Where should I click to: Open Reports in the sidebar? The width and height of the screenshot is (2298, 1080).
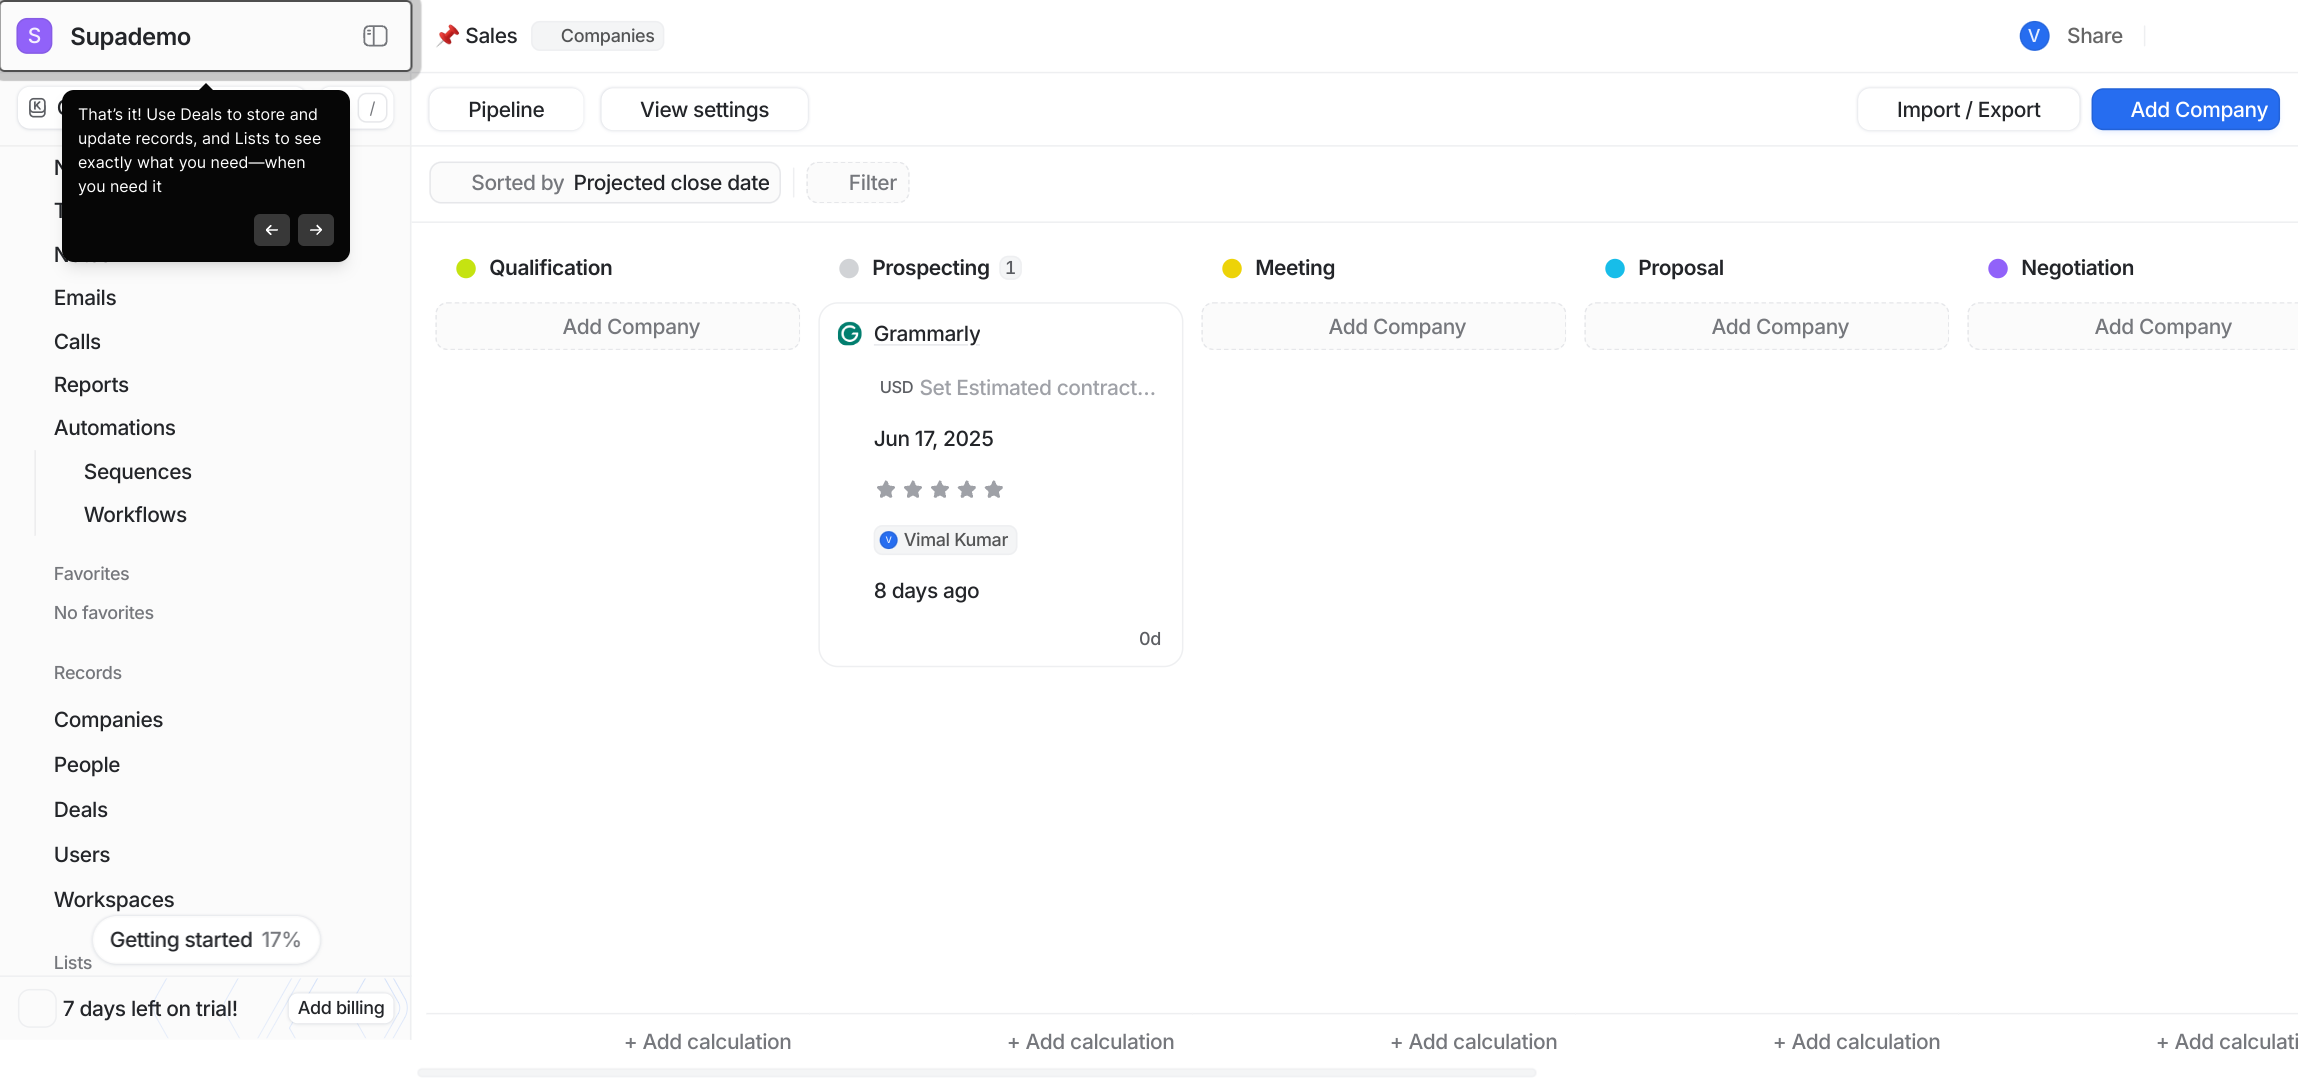[91, 385]
